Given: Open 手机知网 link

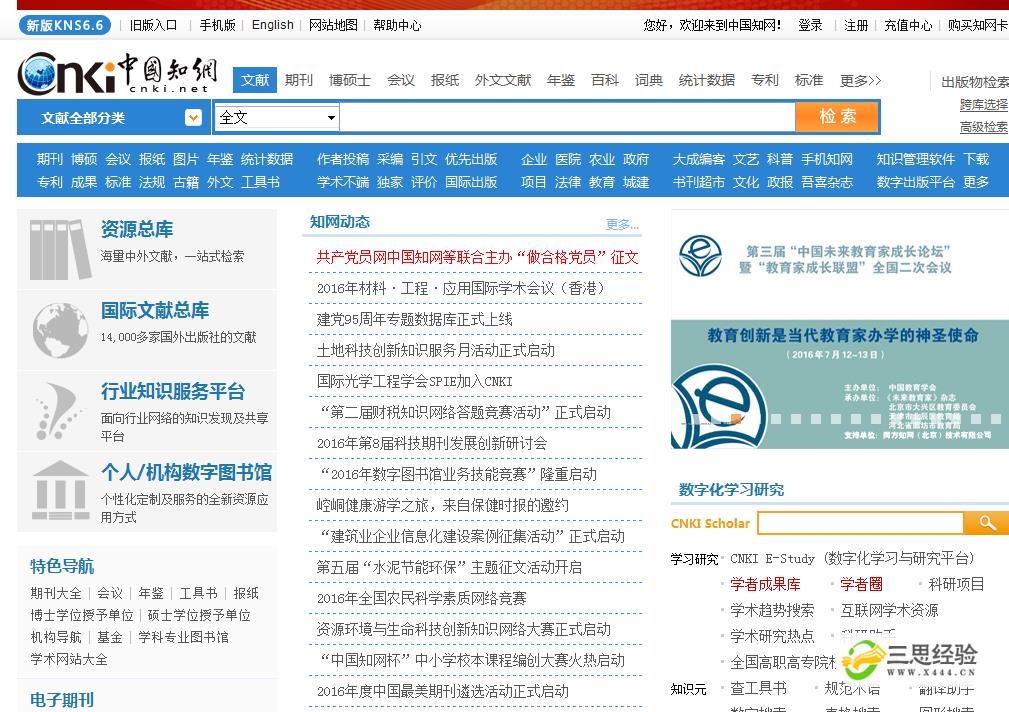Looking at the screenshot, I should [827, 159].
